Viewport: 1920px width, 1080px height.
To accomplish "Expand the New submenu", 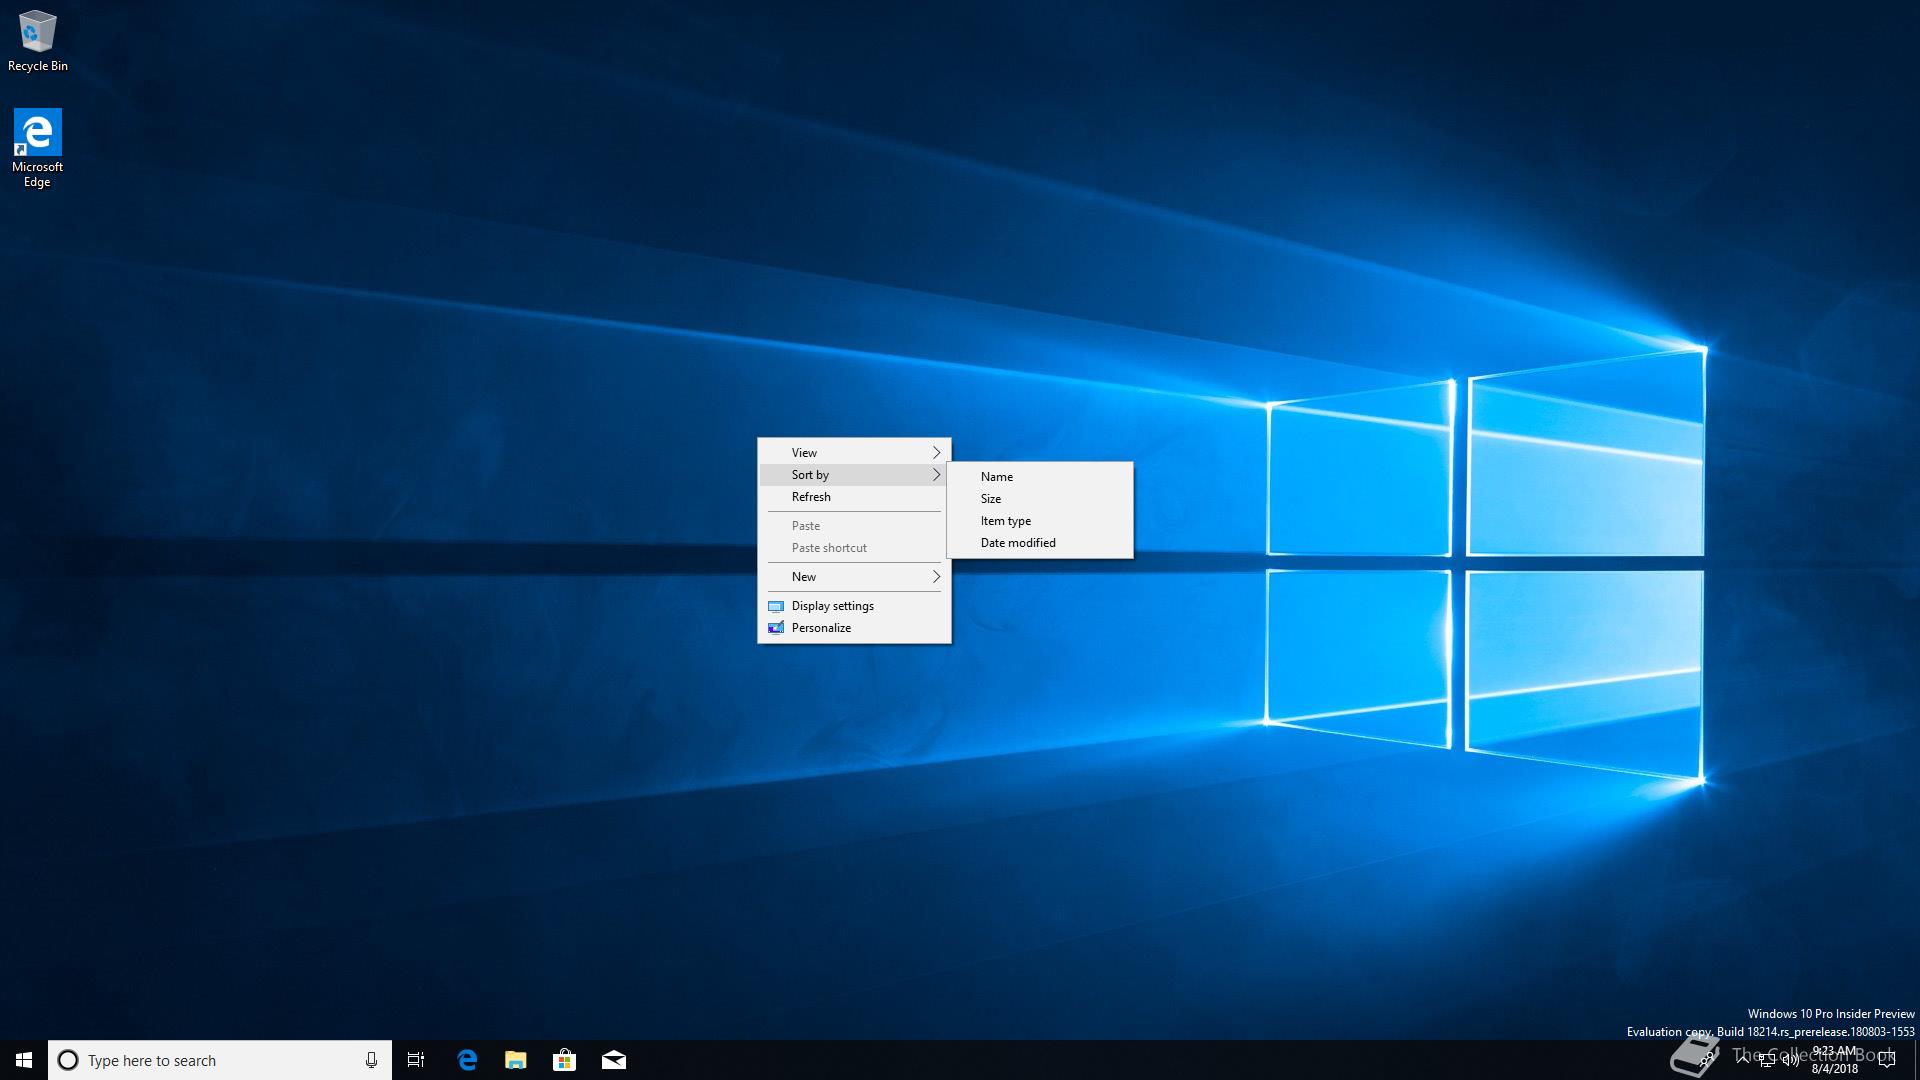I will [x=854, y=577].
